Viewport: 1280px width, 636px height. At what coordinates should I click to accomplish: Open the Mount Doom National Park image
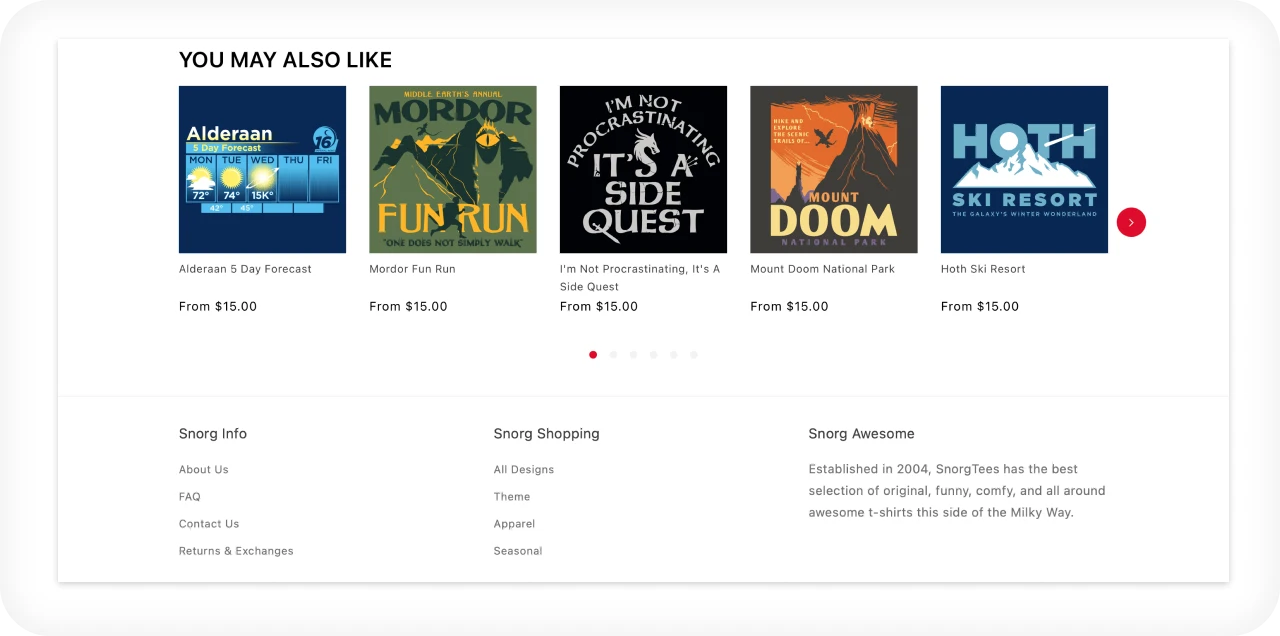point(834,169)
